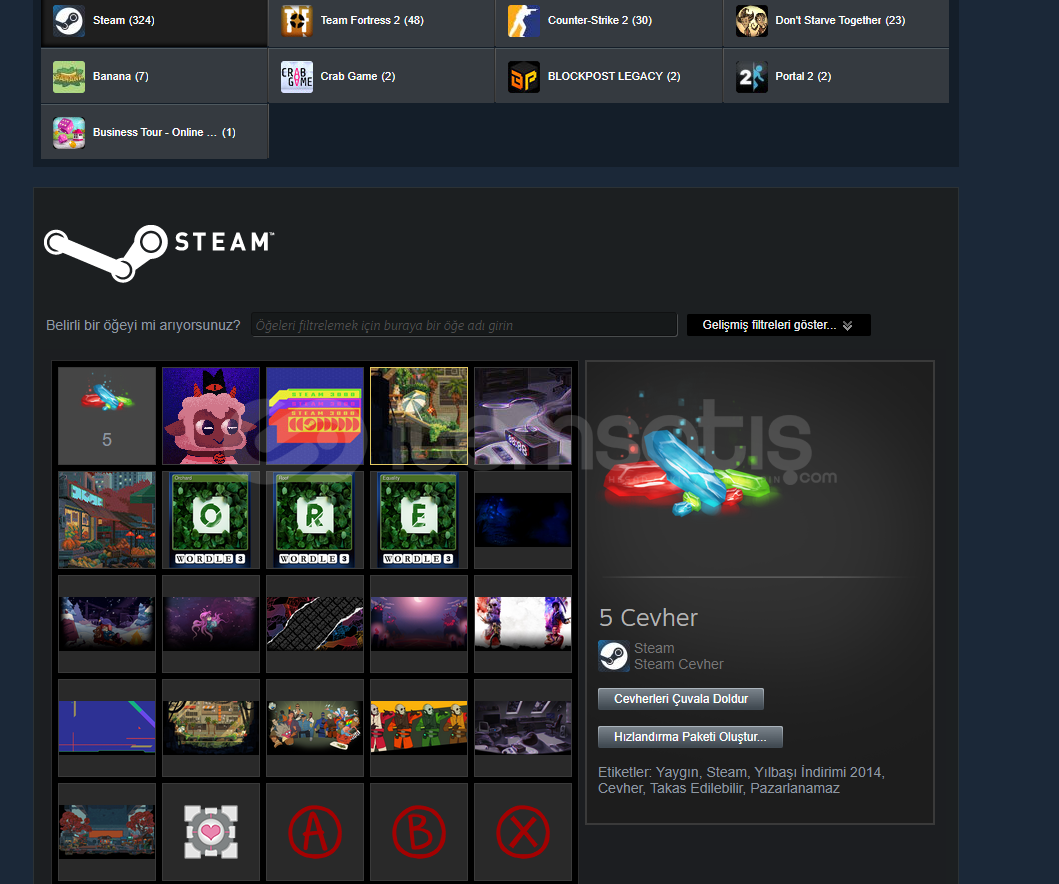The image size is (1059, 884).
Task: Select the jungle platformer level background
Action: pyautogui.click(x=211, y=728)
